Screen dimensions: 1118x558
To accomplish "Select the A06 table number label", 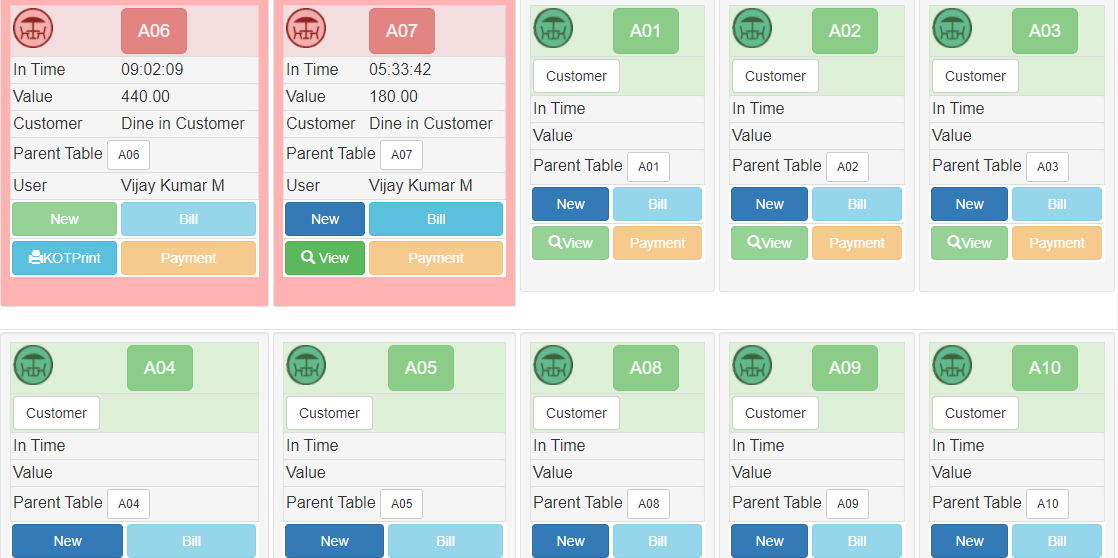I will coord(154,31).
